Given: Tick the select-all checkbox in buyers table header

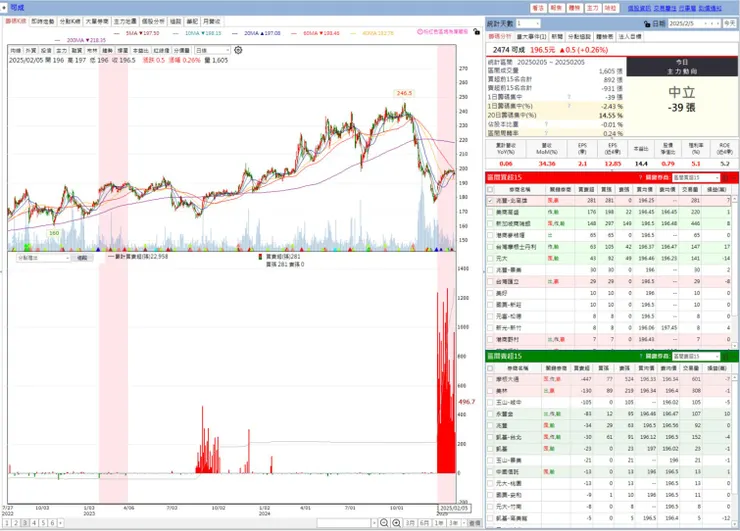Looking at the screenshot, I should tap(490, 189).
